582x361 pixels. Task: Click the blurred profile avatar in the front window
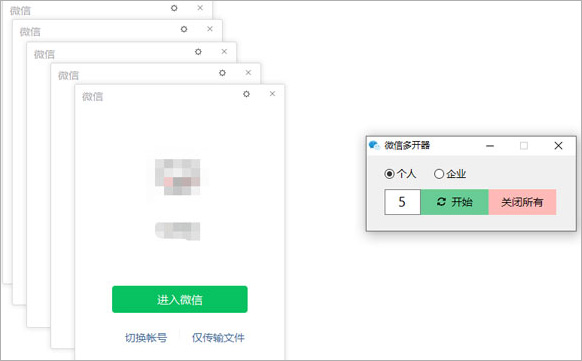point(178,177)
